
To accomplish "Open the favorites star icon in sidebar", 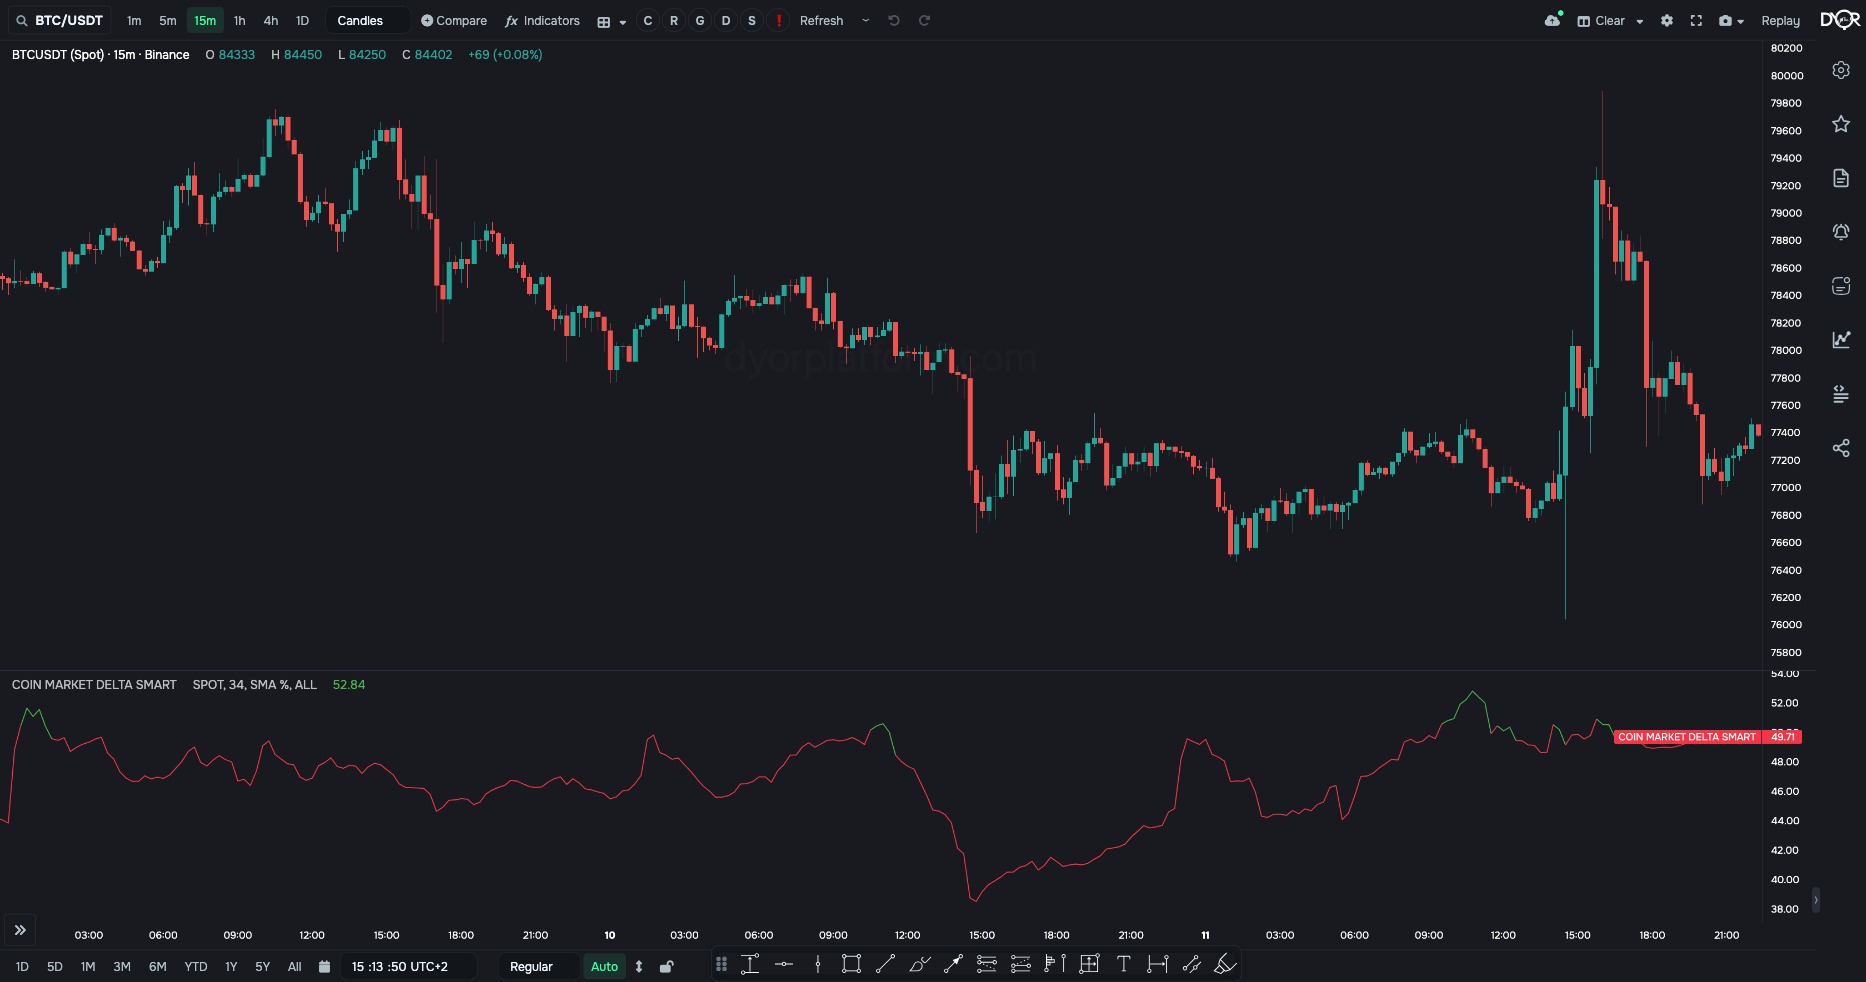I will tap(1841, 124).
